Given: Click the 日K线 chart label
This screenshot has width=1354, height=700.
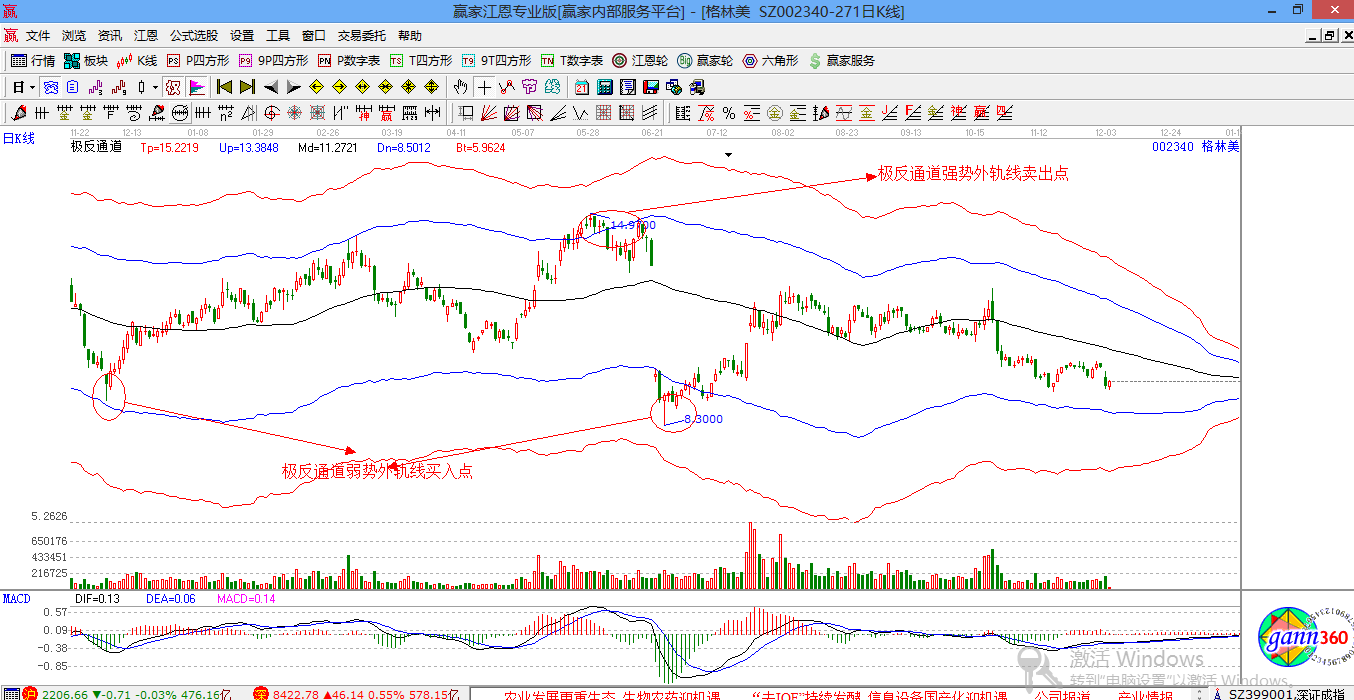Looking at the screenshot, I should click(19, 139).
